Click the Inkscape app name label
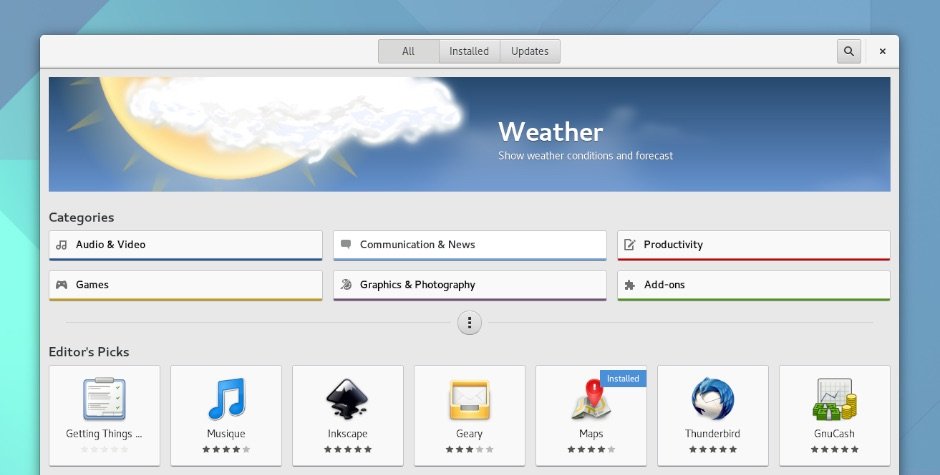 tap(348, 434)
